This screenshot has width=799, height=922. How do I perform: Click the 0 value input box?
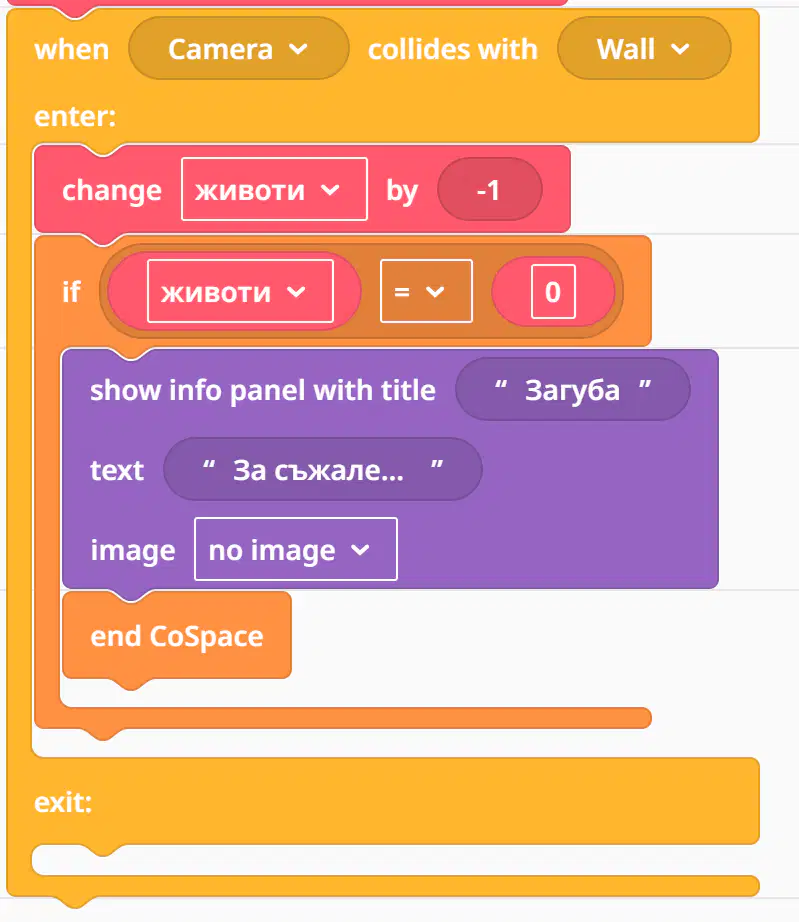(553, 291)
